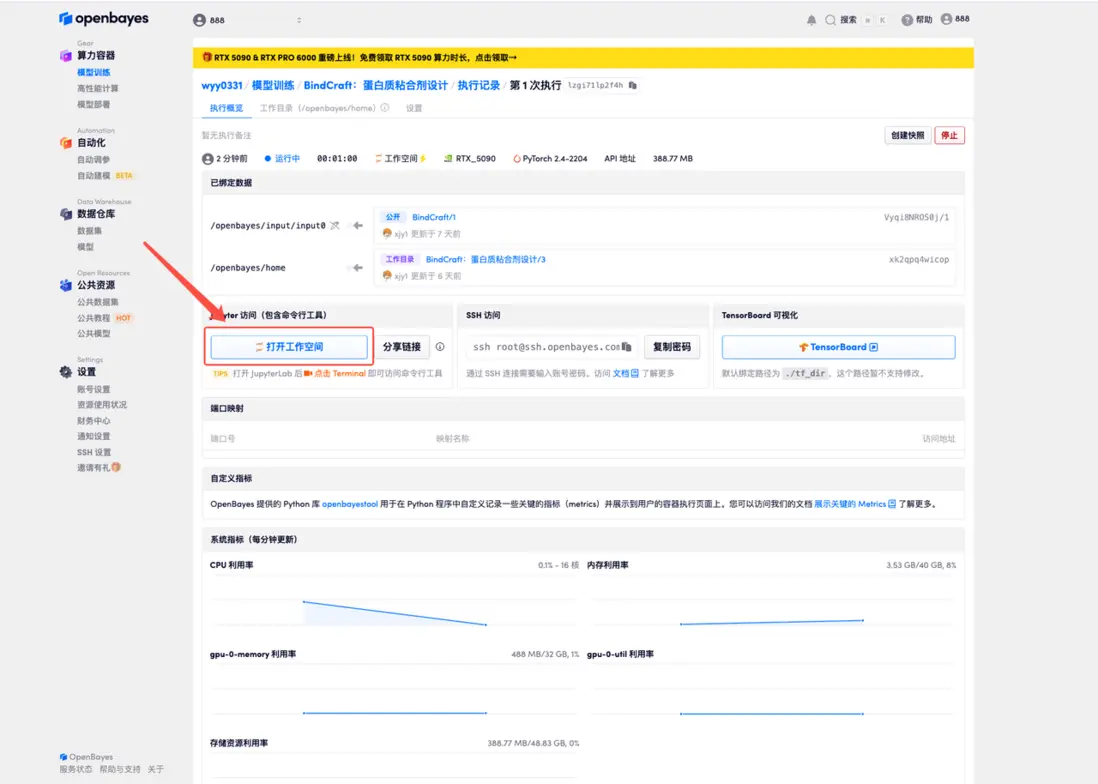Viewport: 1098px width, 784px height.
Task: Open the 帮助 help icon
Action: (x=907, y=20)
